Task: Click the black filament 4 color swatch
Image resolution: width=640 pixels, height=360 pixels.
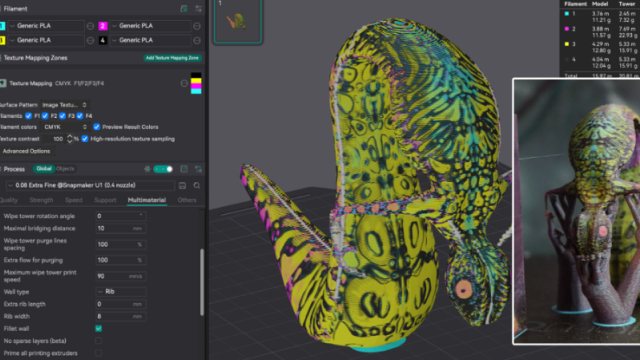Action: [103, 40]
